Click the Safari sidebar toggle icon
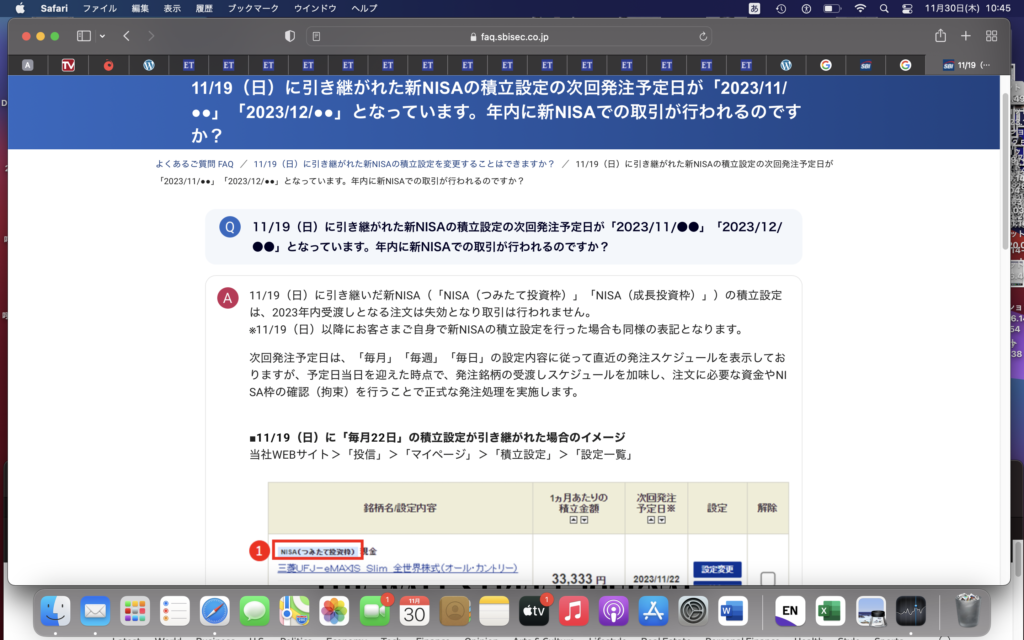This screenshot has width=1024, height=640. [83, 36]
